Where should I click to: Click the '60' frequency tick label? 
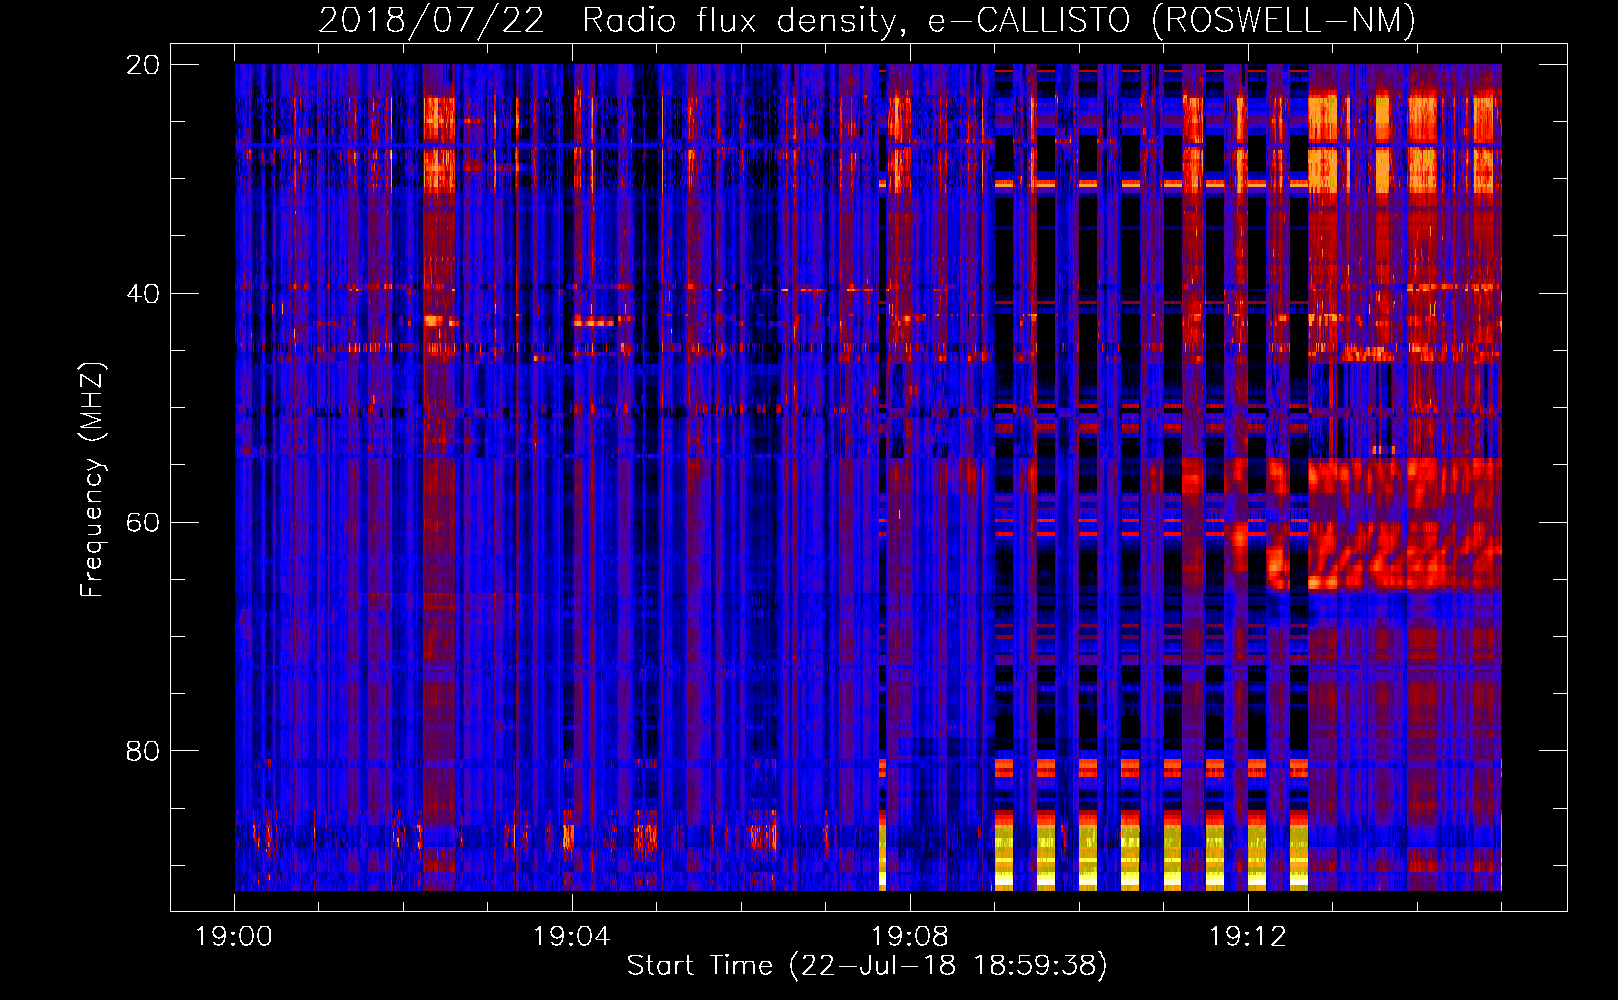tap(143, 523)
